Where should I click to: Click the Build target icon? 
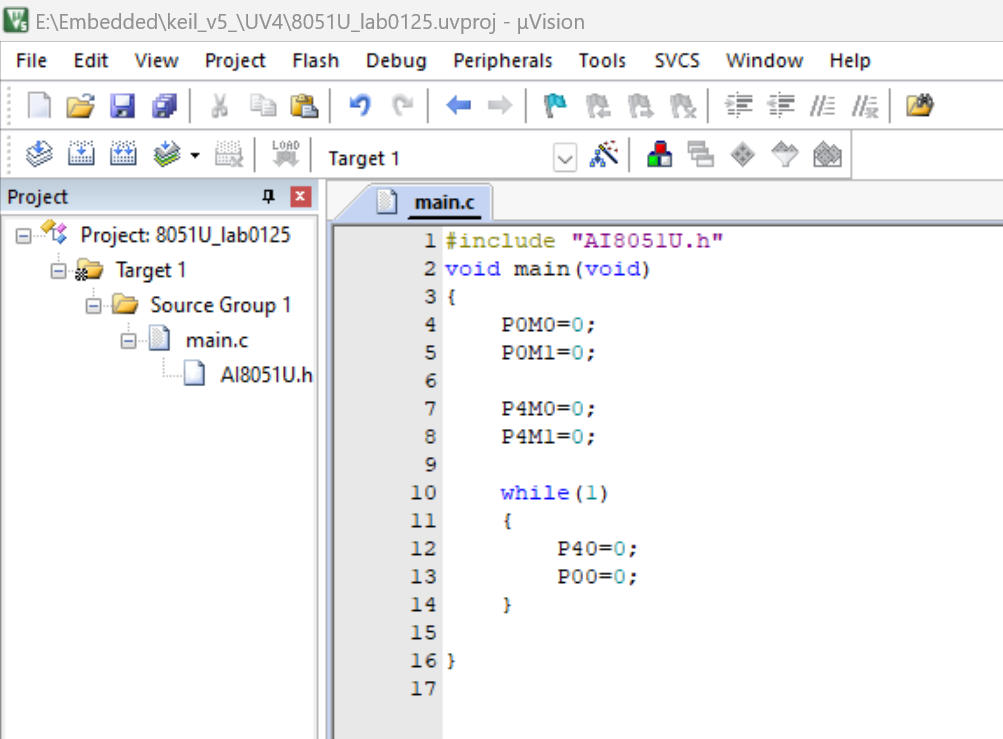click(x=81, y=154)
